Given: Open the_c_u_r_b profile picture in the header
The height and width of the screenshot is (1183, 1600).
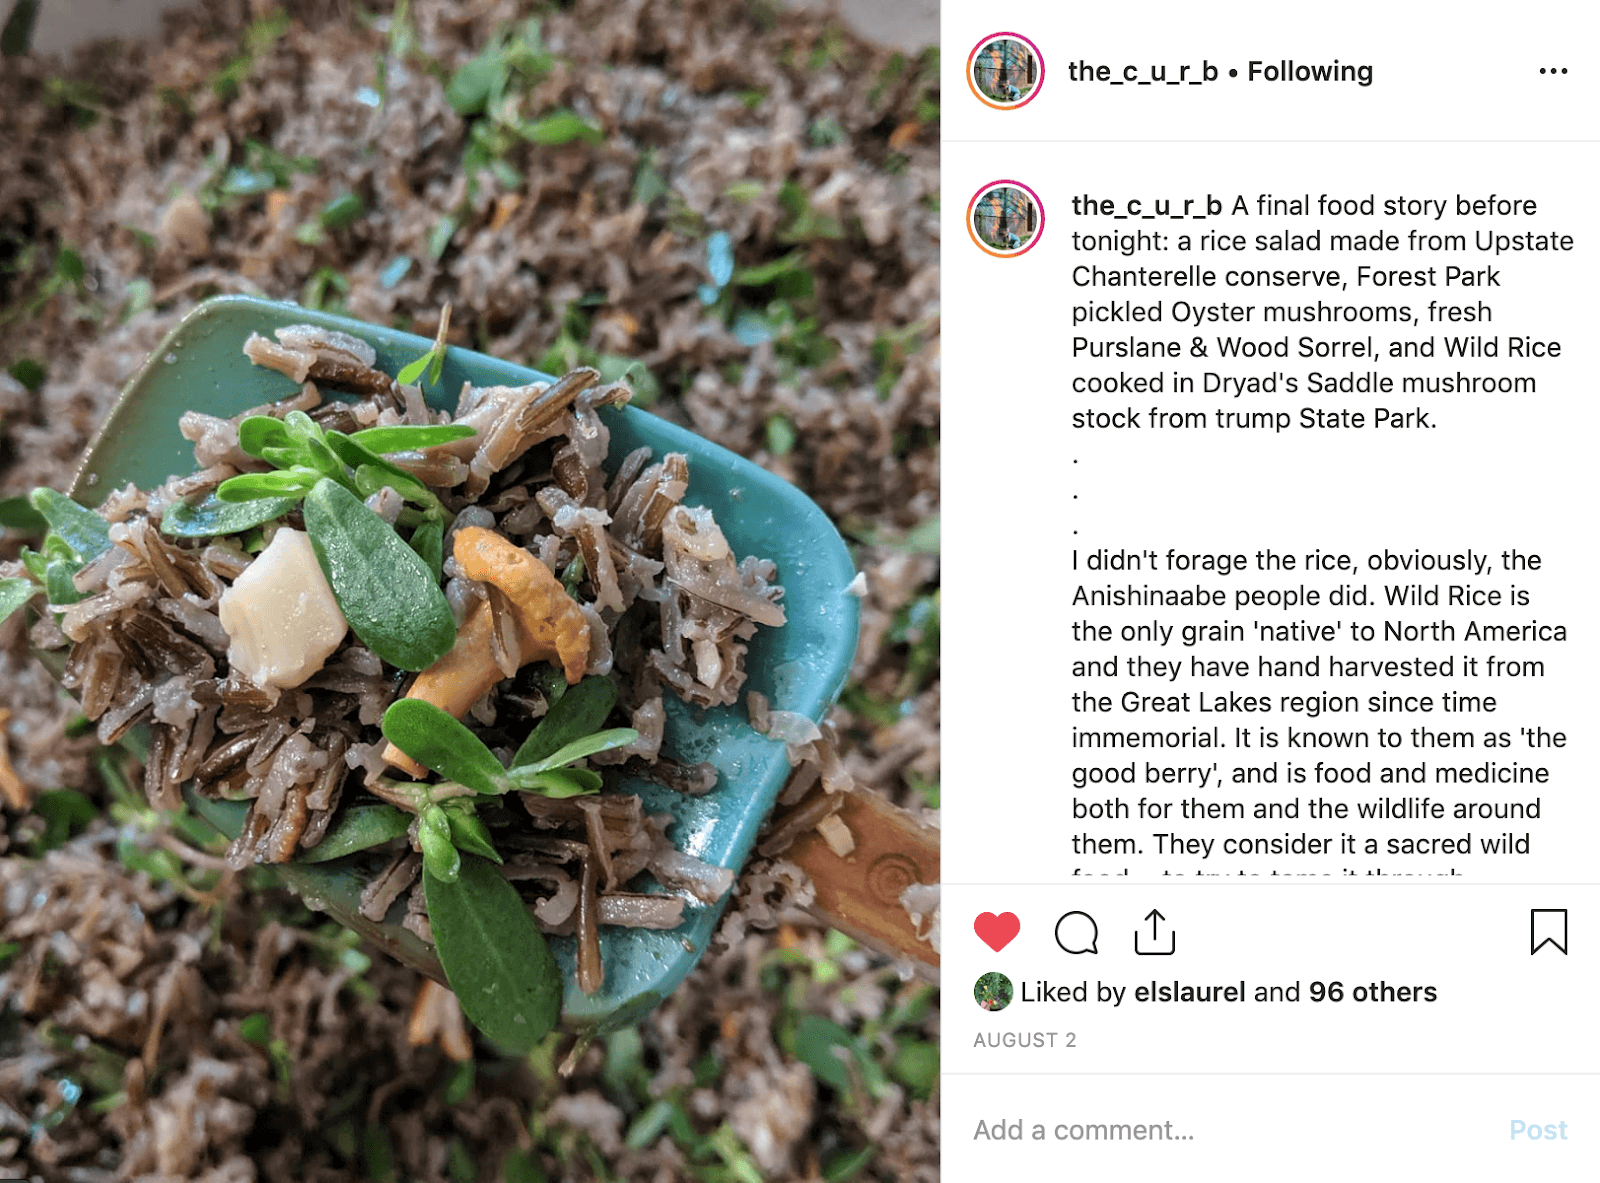Looking at the screenshot, I should coord(1005,71).
